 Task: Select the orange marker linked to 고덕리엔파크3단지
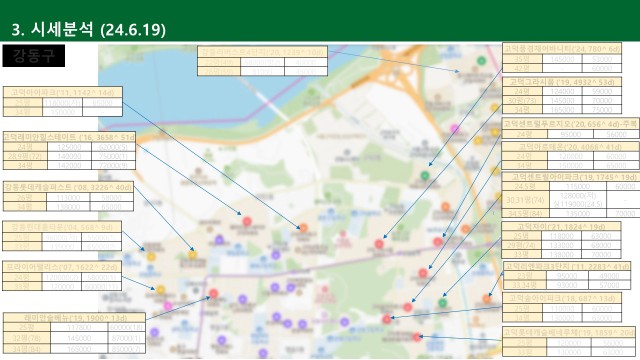(x=487, y=299)
